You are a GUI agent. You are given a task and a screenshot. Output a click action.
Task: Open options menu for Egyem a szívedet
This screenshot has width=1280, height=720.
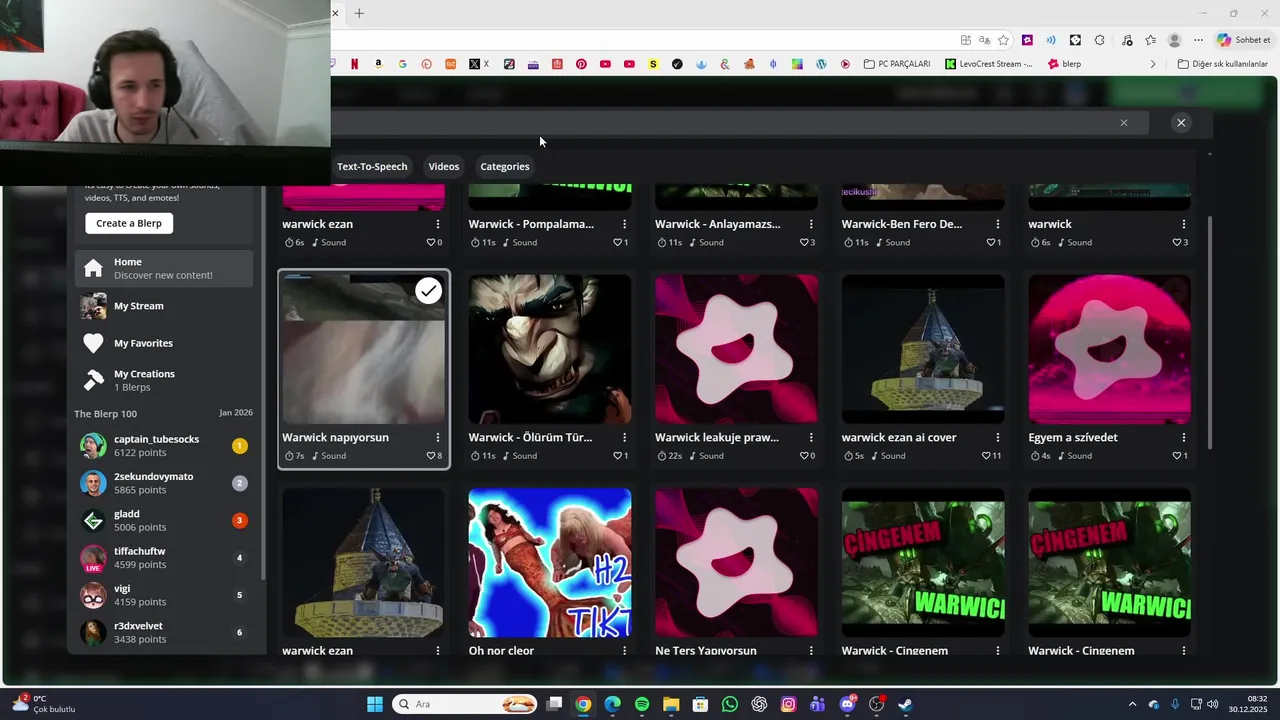[1184, 437]
